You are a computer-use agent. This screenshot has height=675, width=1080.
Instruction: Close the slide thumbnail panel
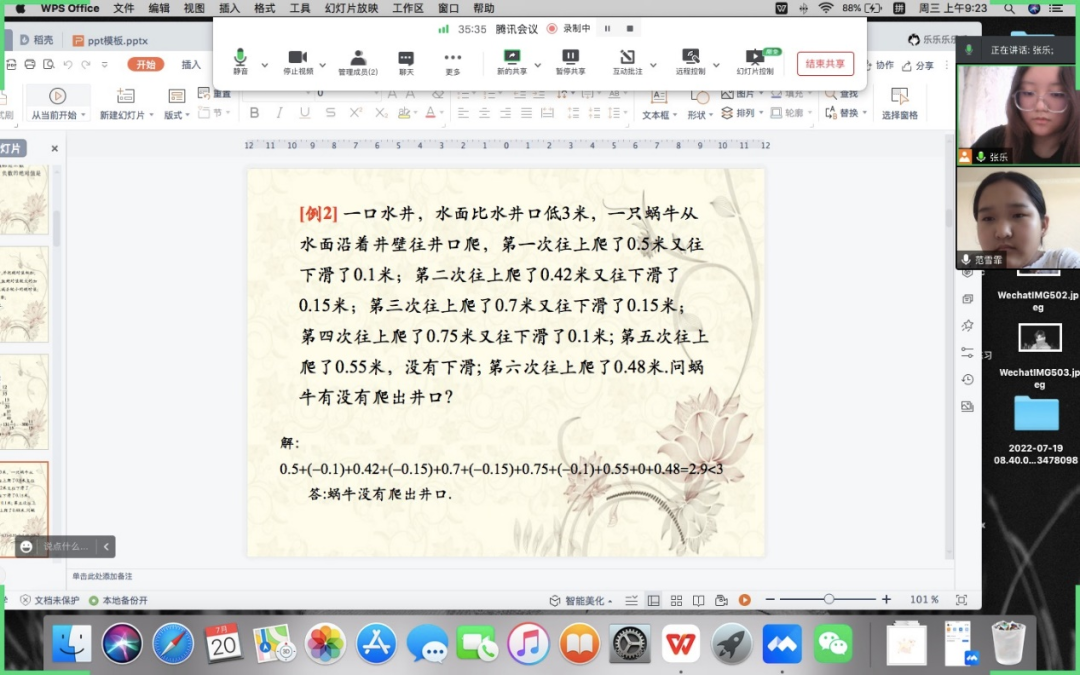54,148
